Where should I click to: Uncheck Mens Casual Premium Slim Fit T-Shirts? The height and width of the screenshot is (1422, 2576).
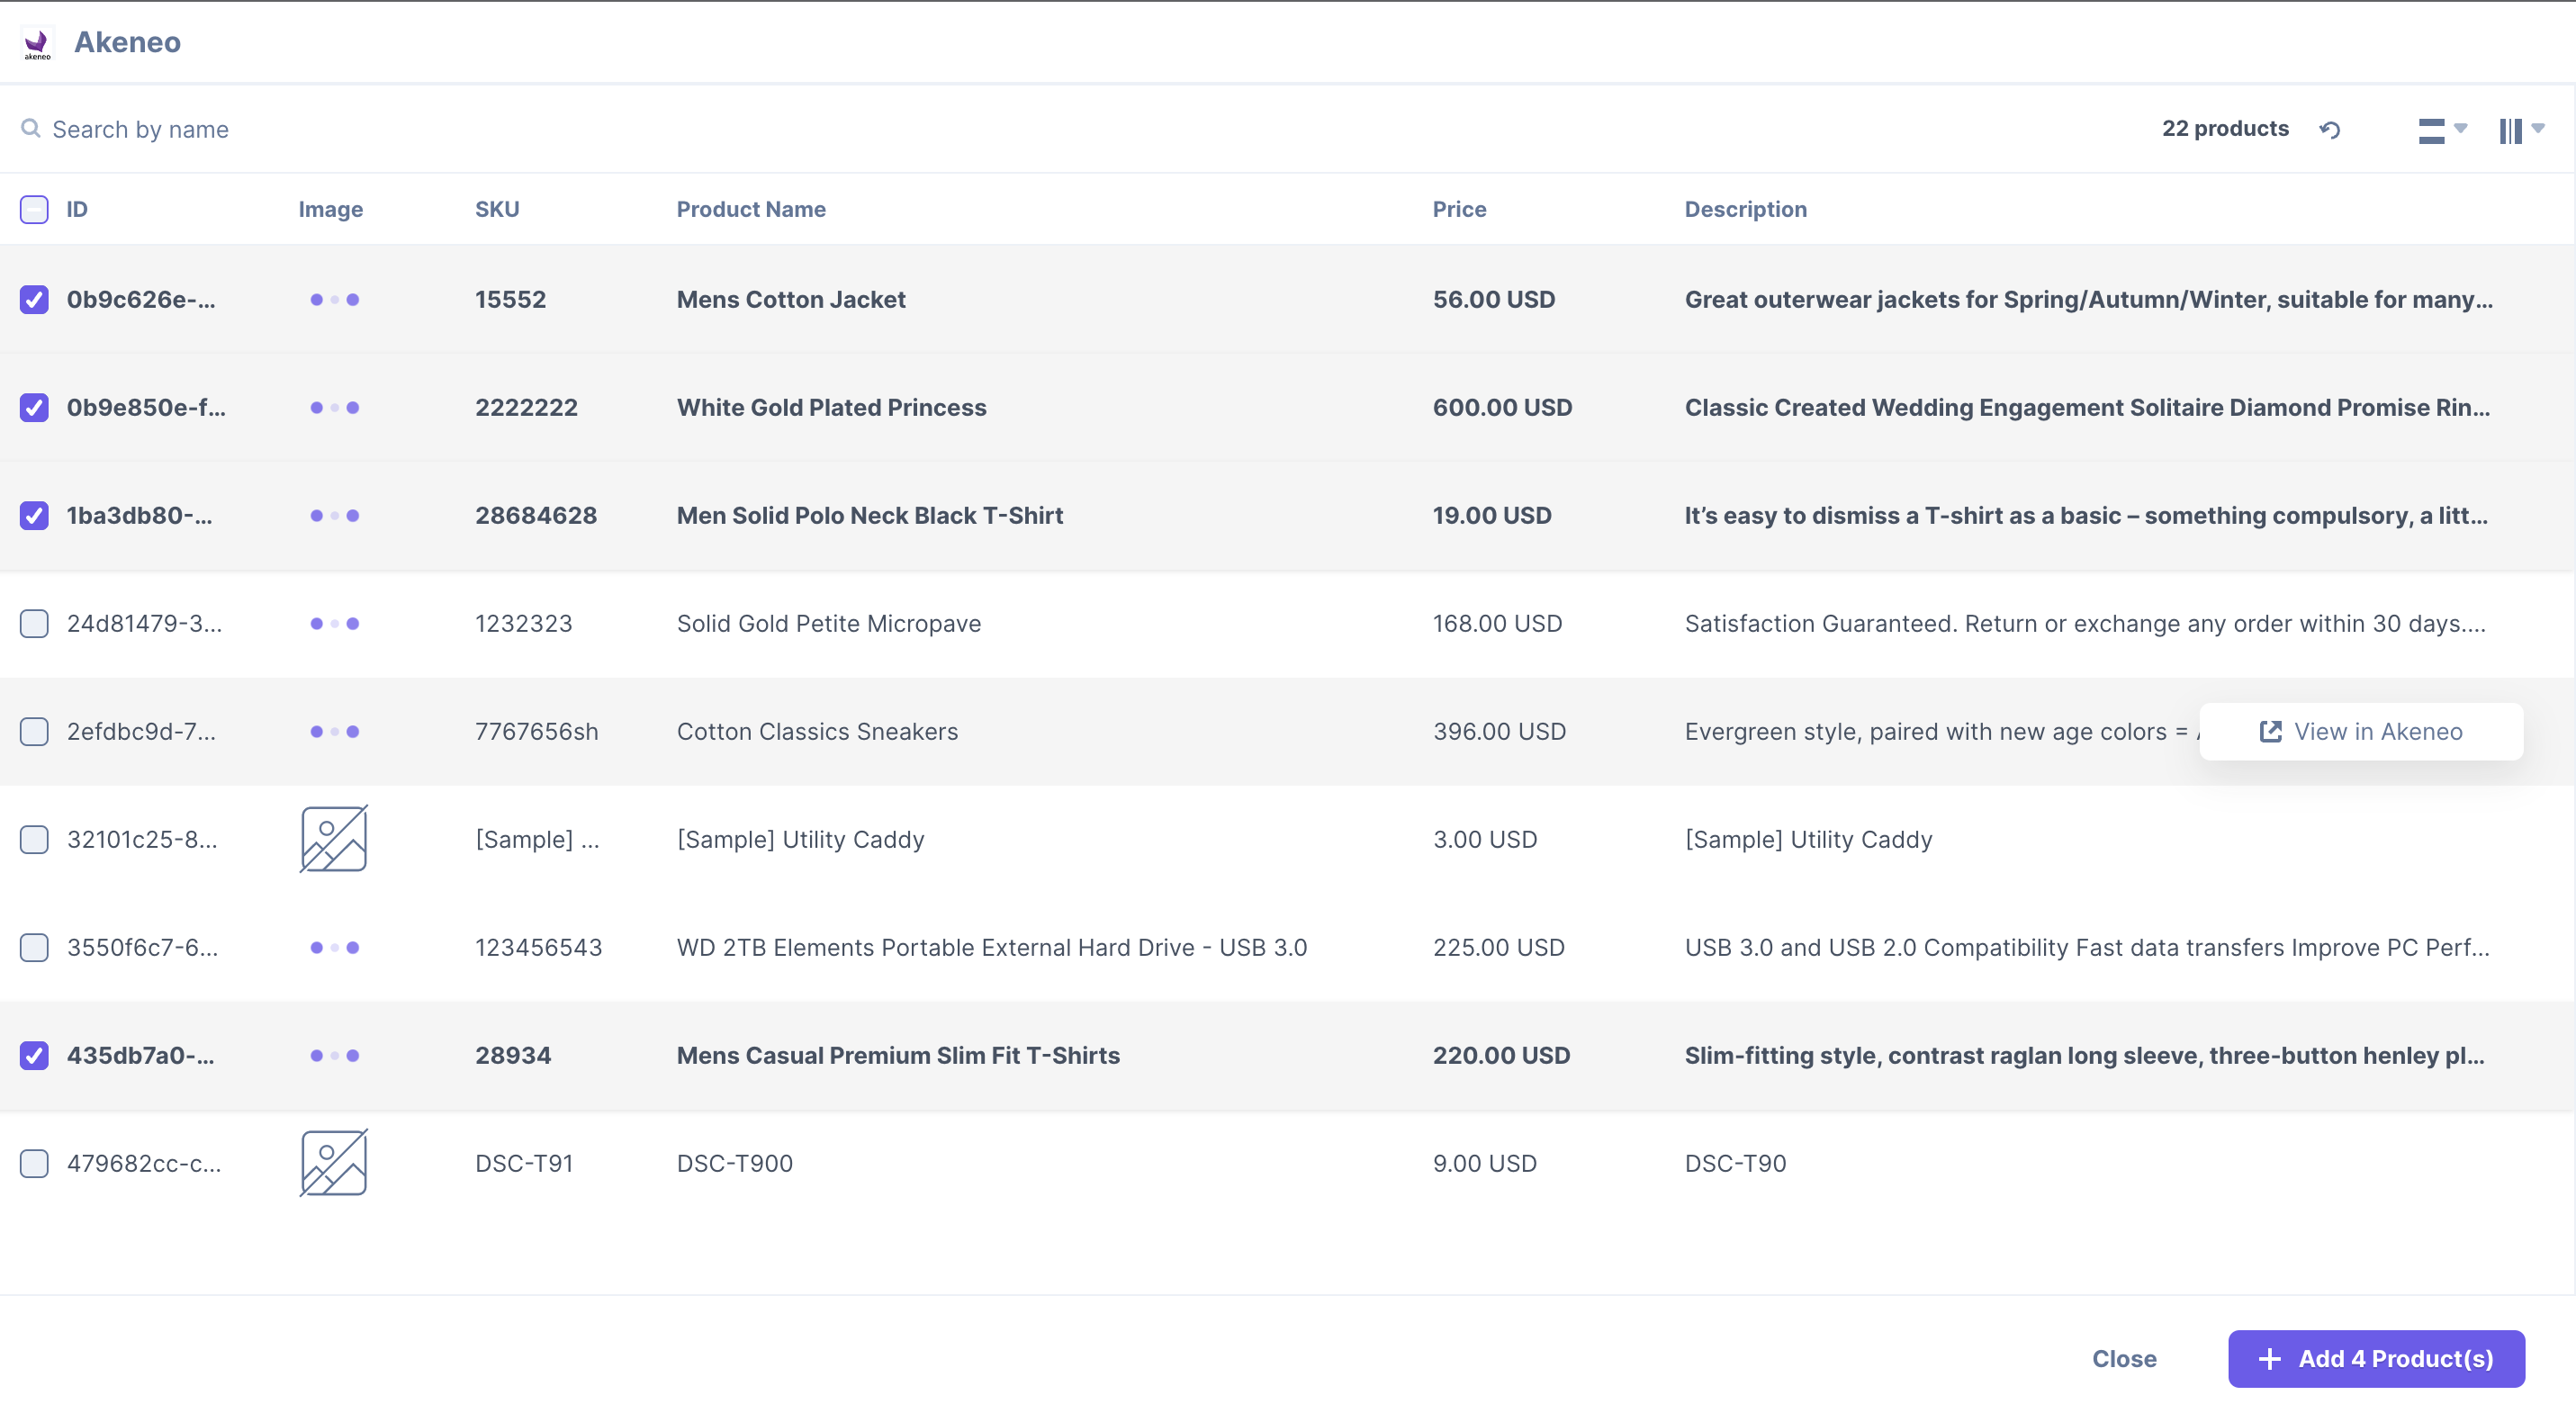34,1055
